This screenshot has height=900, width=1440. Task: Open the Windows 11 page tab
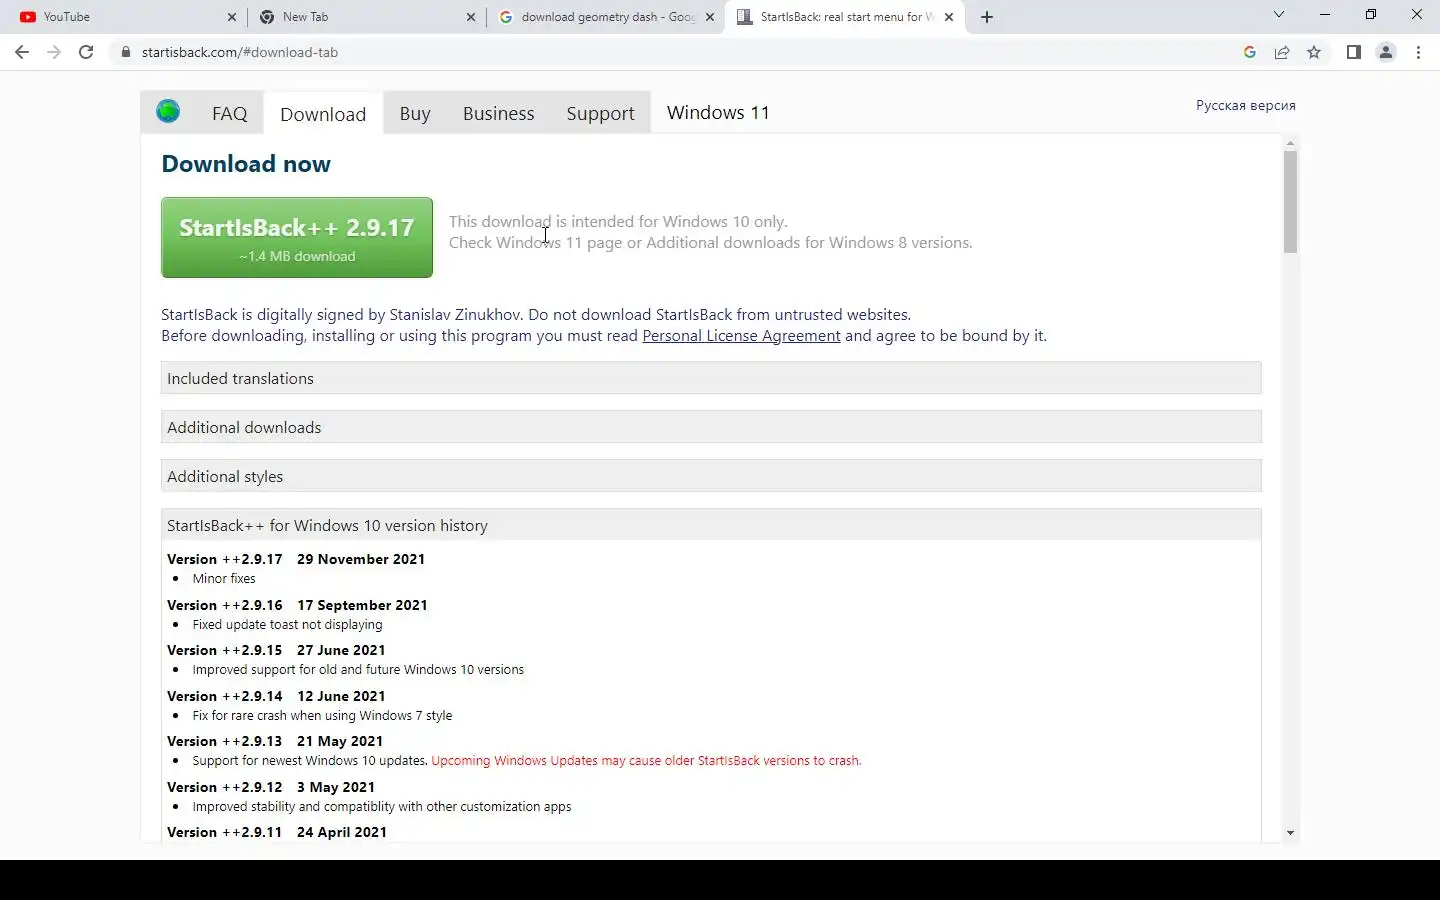point(718,112)
